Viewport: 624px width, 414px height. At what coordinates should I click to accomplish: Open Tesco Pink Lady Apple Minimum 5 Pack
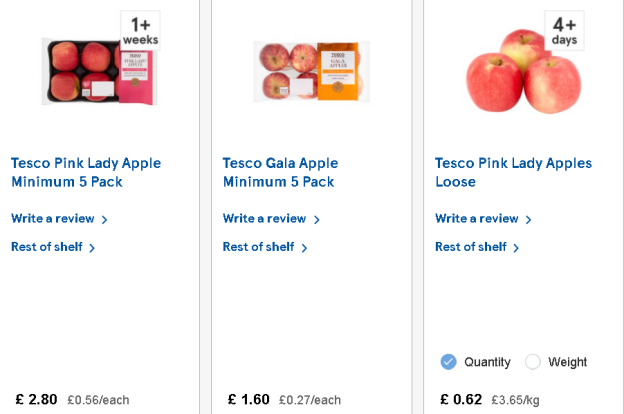(86, 172)
